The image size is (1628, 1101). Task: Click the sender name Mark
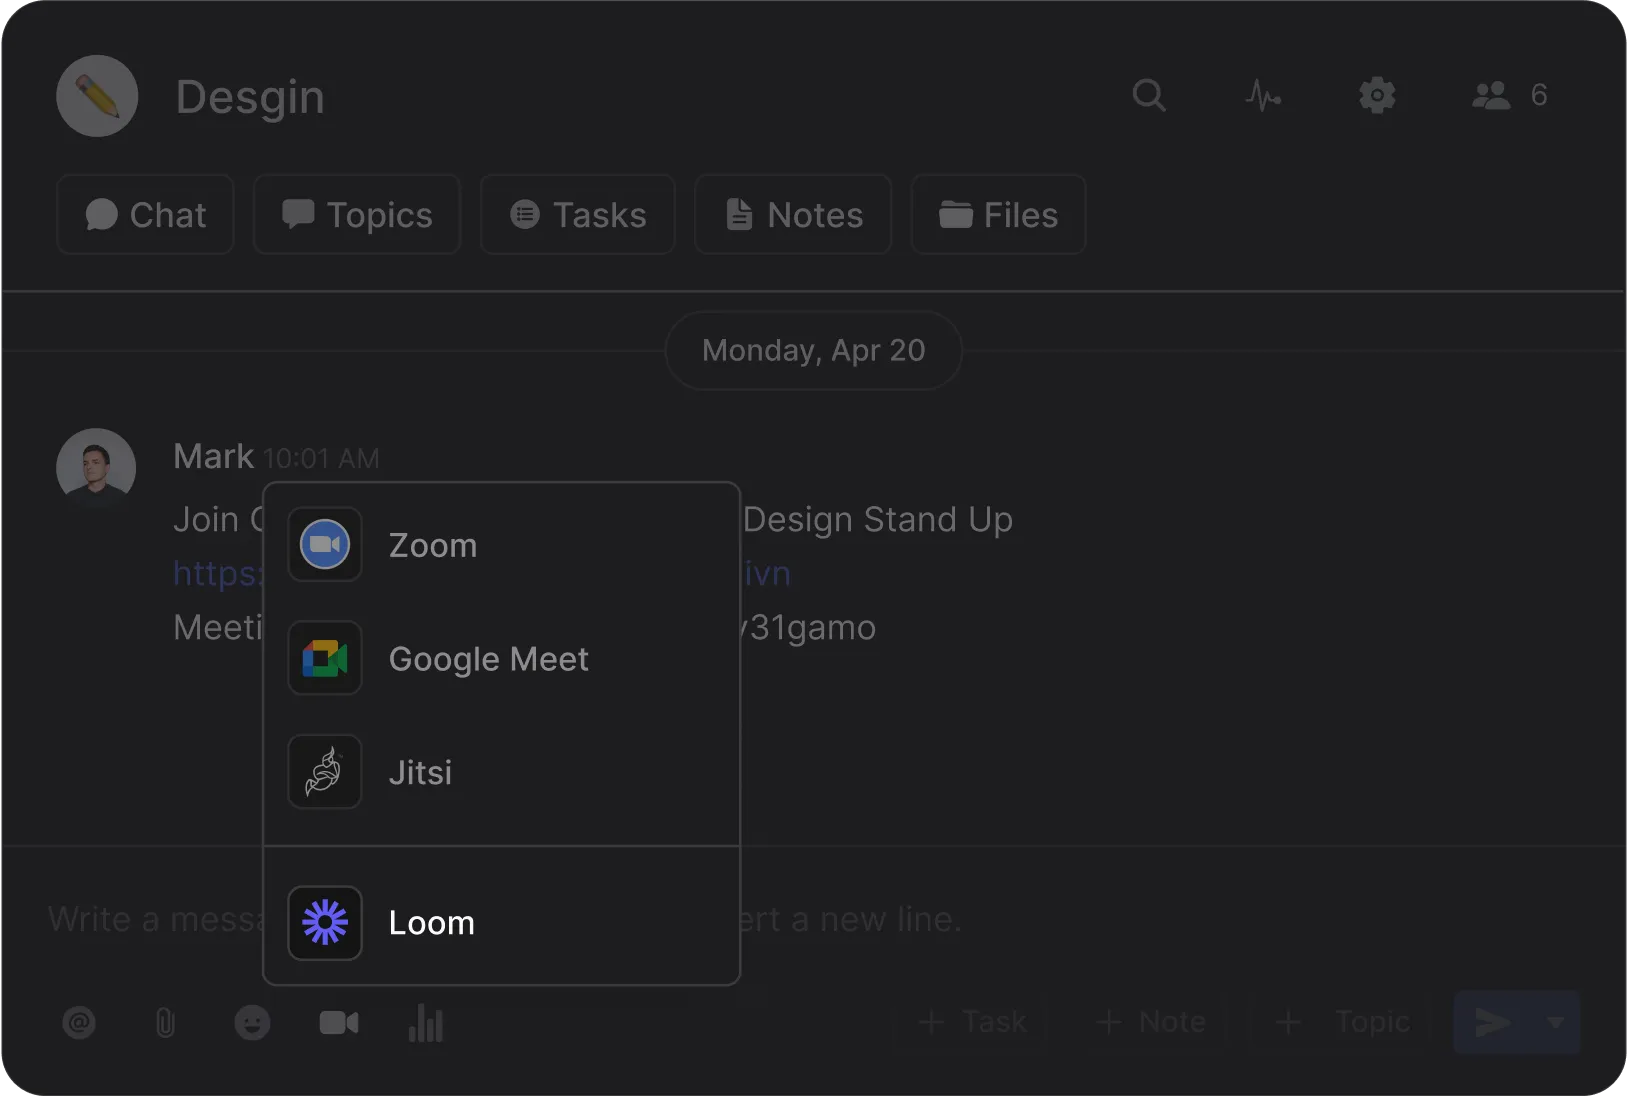pyautogui.click(x=213, y=456)
